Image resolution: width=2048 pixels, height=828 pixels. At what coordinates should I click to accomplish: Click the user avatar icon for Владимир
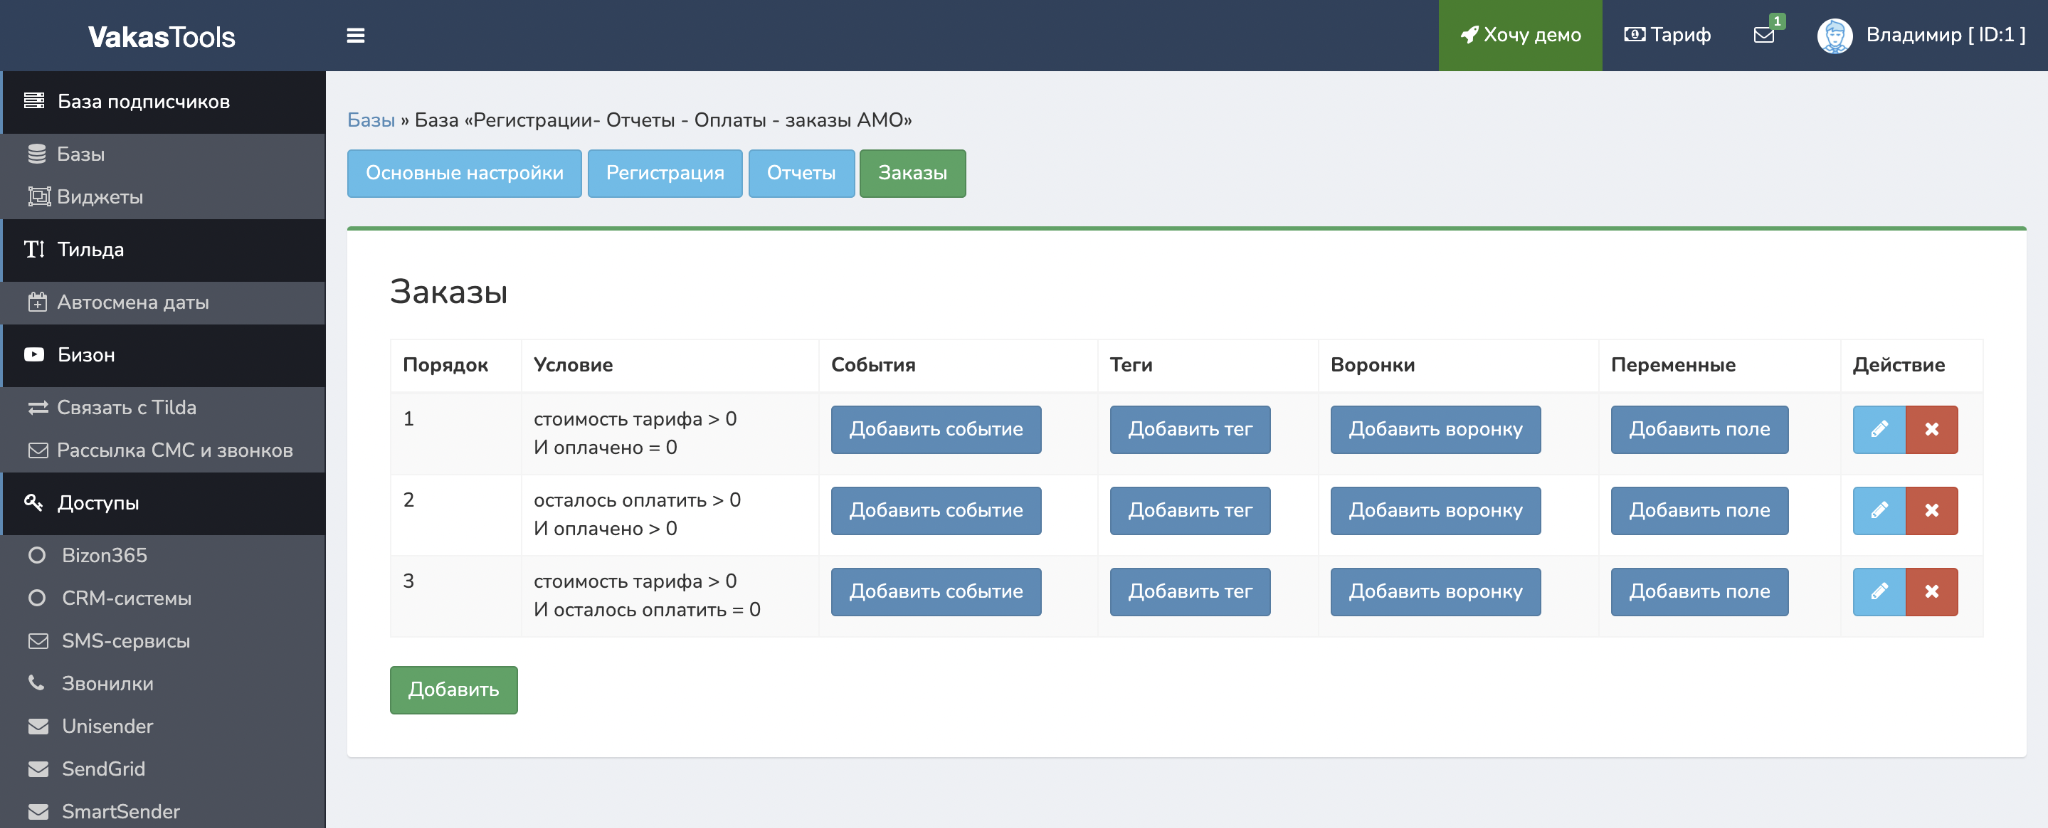[1834, 36]
